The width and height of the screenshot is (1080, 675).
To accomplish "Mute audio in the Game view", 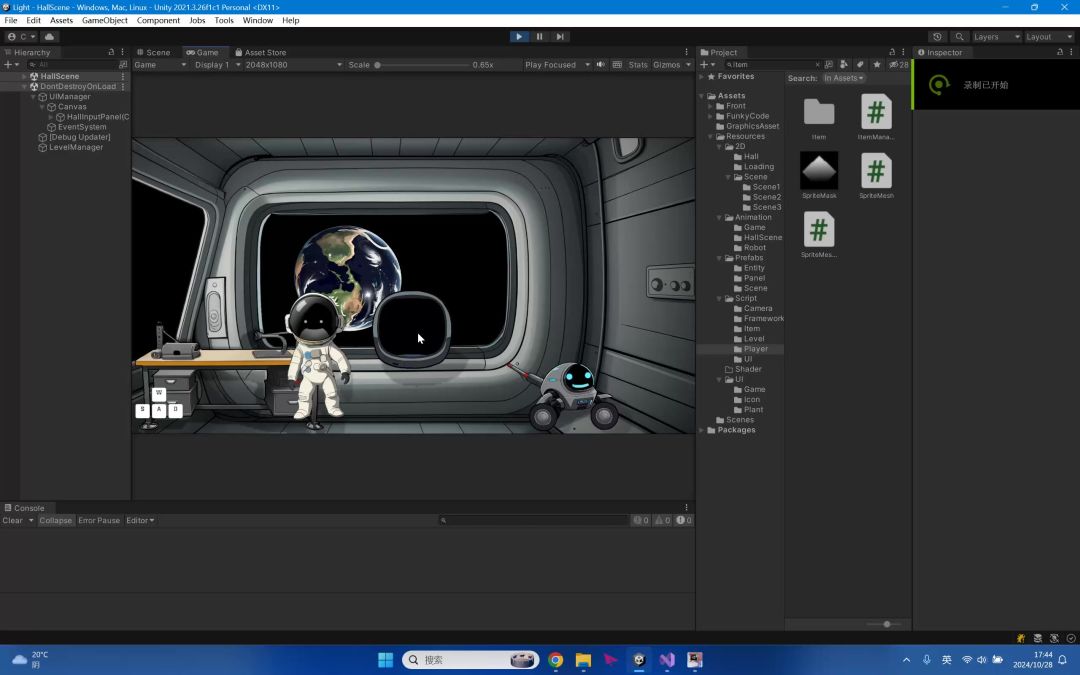I will tap(601, 65).
